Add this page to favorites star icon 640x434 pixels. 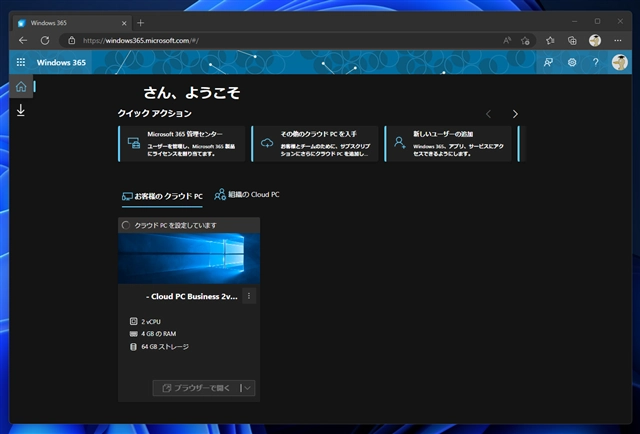coord(525,40)
